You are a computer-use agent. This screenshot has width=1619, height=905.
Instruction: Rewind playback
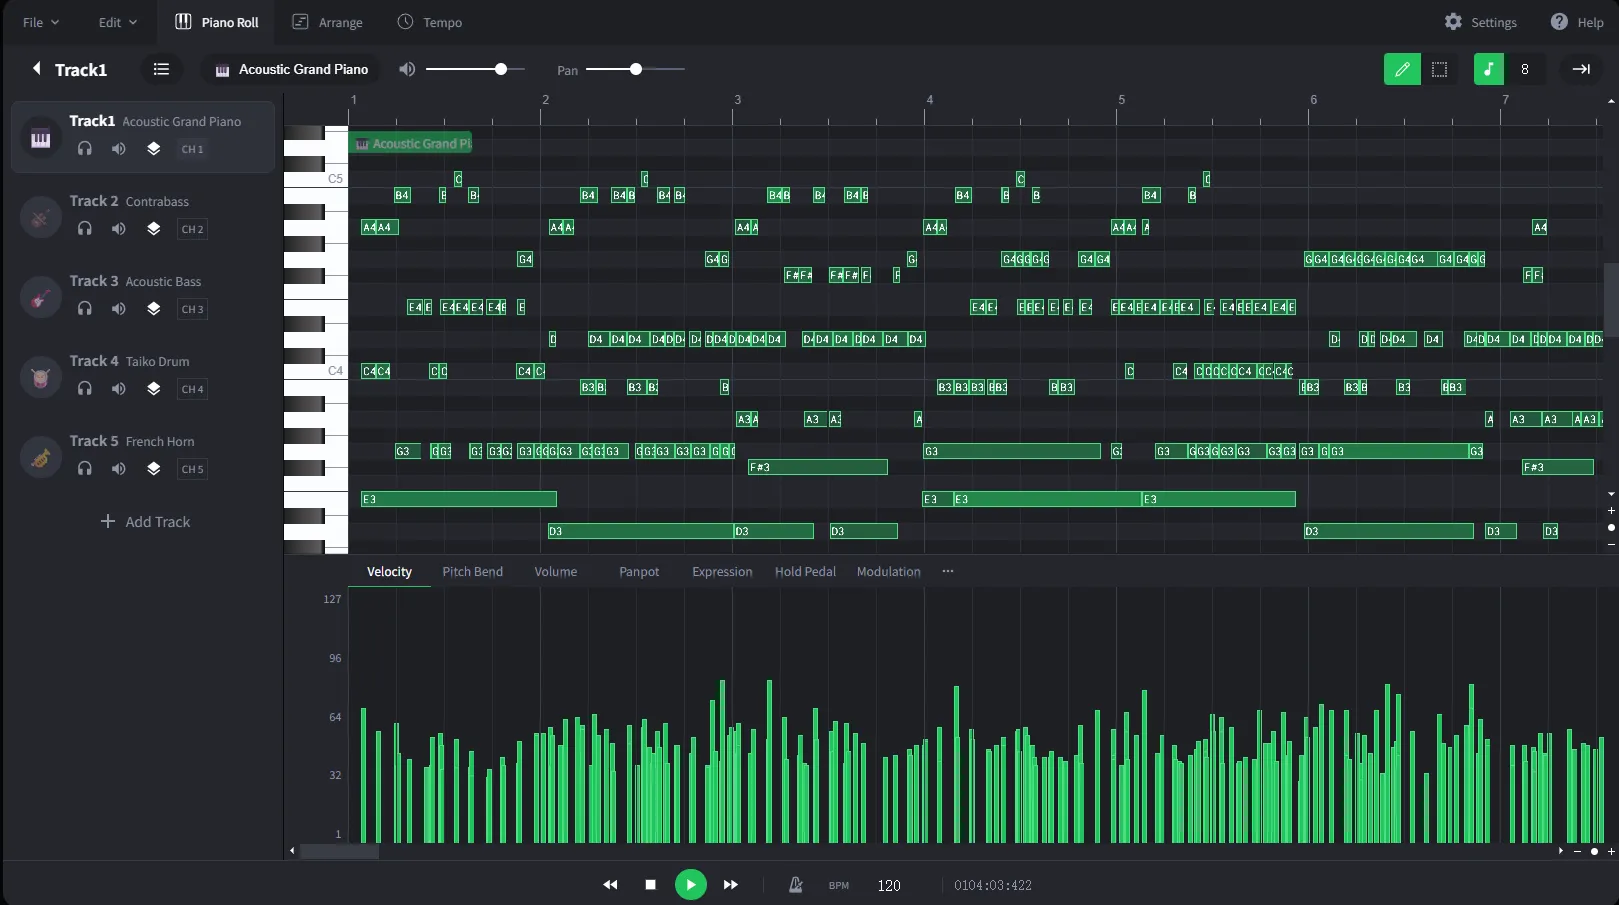click(610, 885)
